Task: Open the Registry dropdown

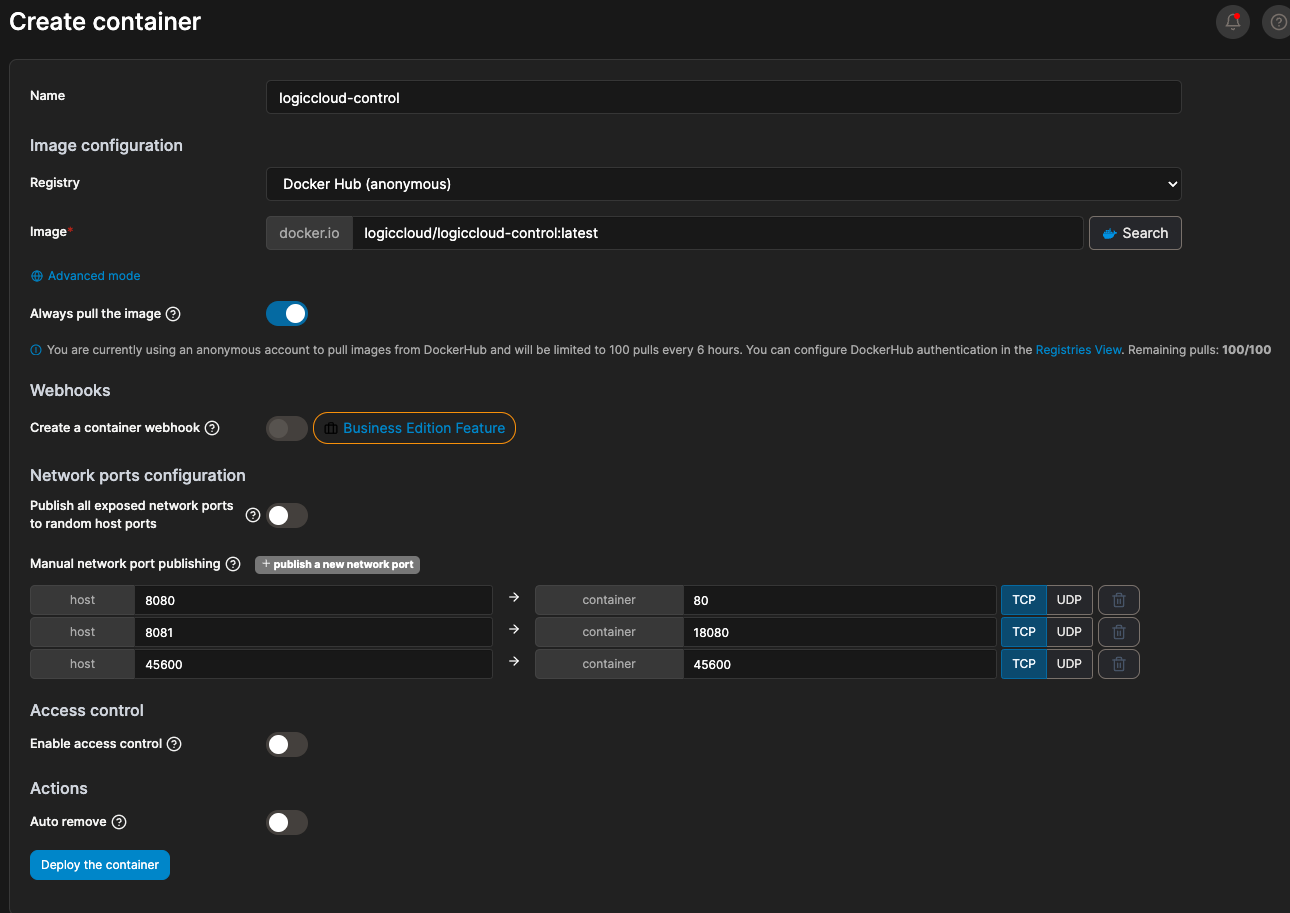Action: [x=723, y=184]
